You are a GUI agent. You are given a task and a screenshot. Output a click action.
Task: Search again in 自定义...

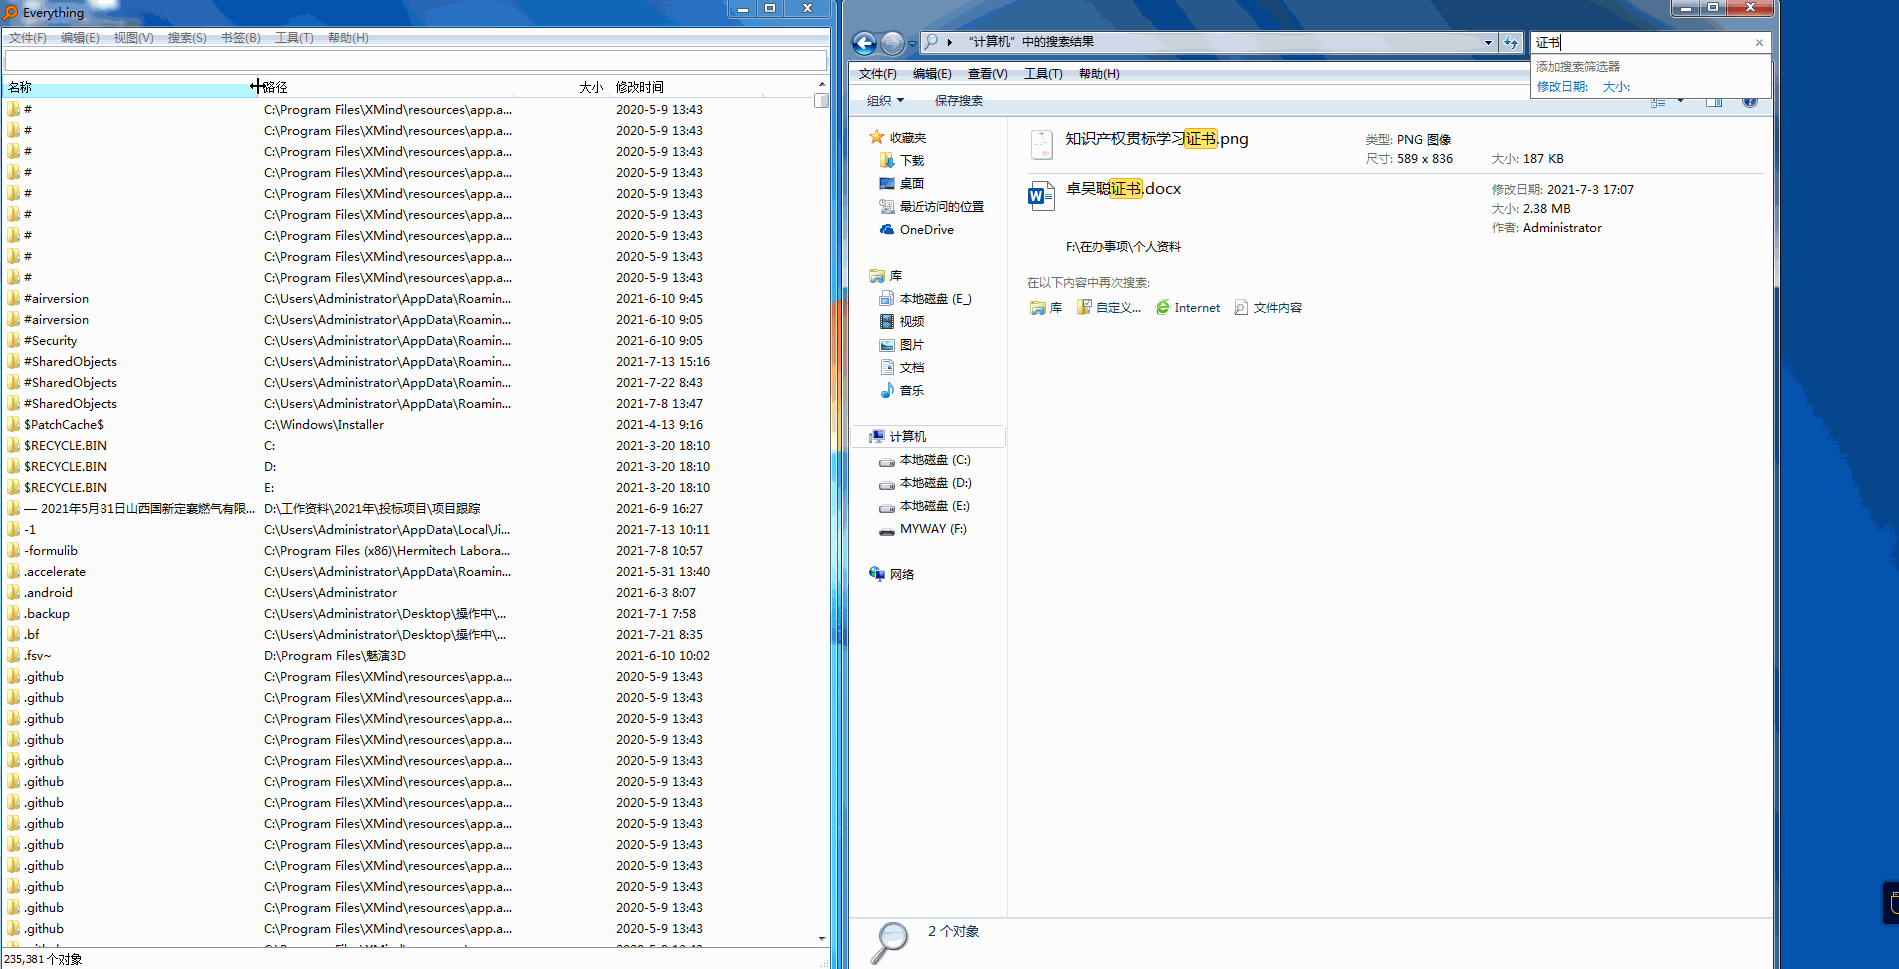click(1109, 307)
